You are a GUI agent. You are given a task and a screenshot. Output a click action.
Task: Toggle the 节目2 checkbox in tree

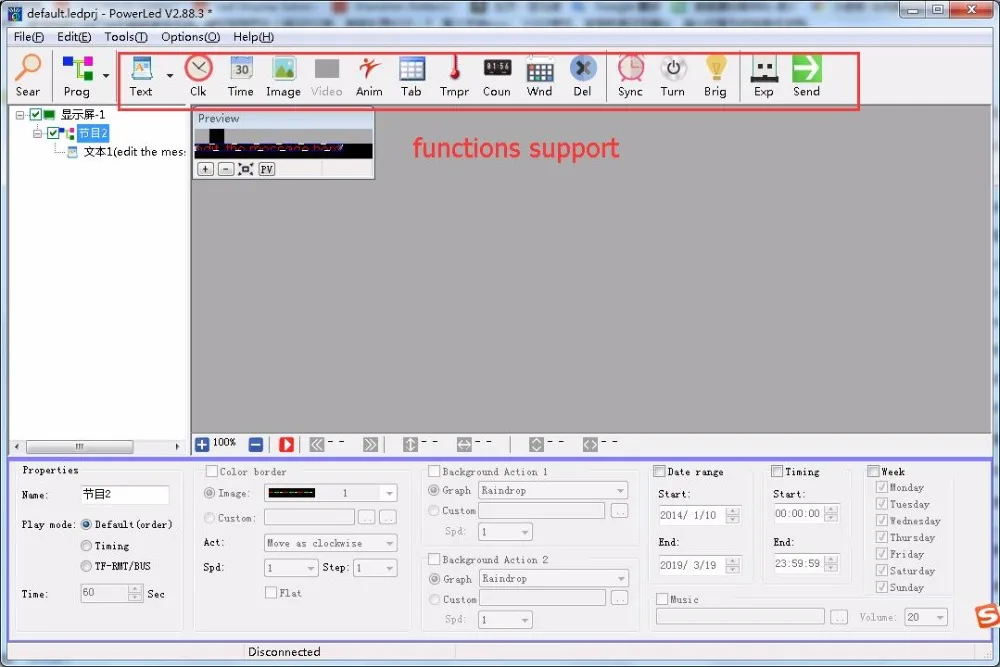point(53,133)
